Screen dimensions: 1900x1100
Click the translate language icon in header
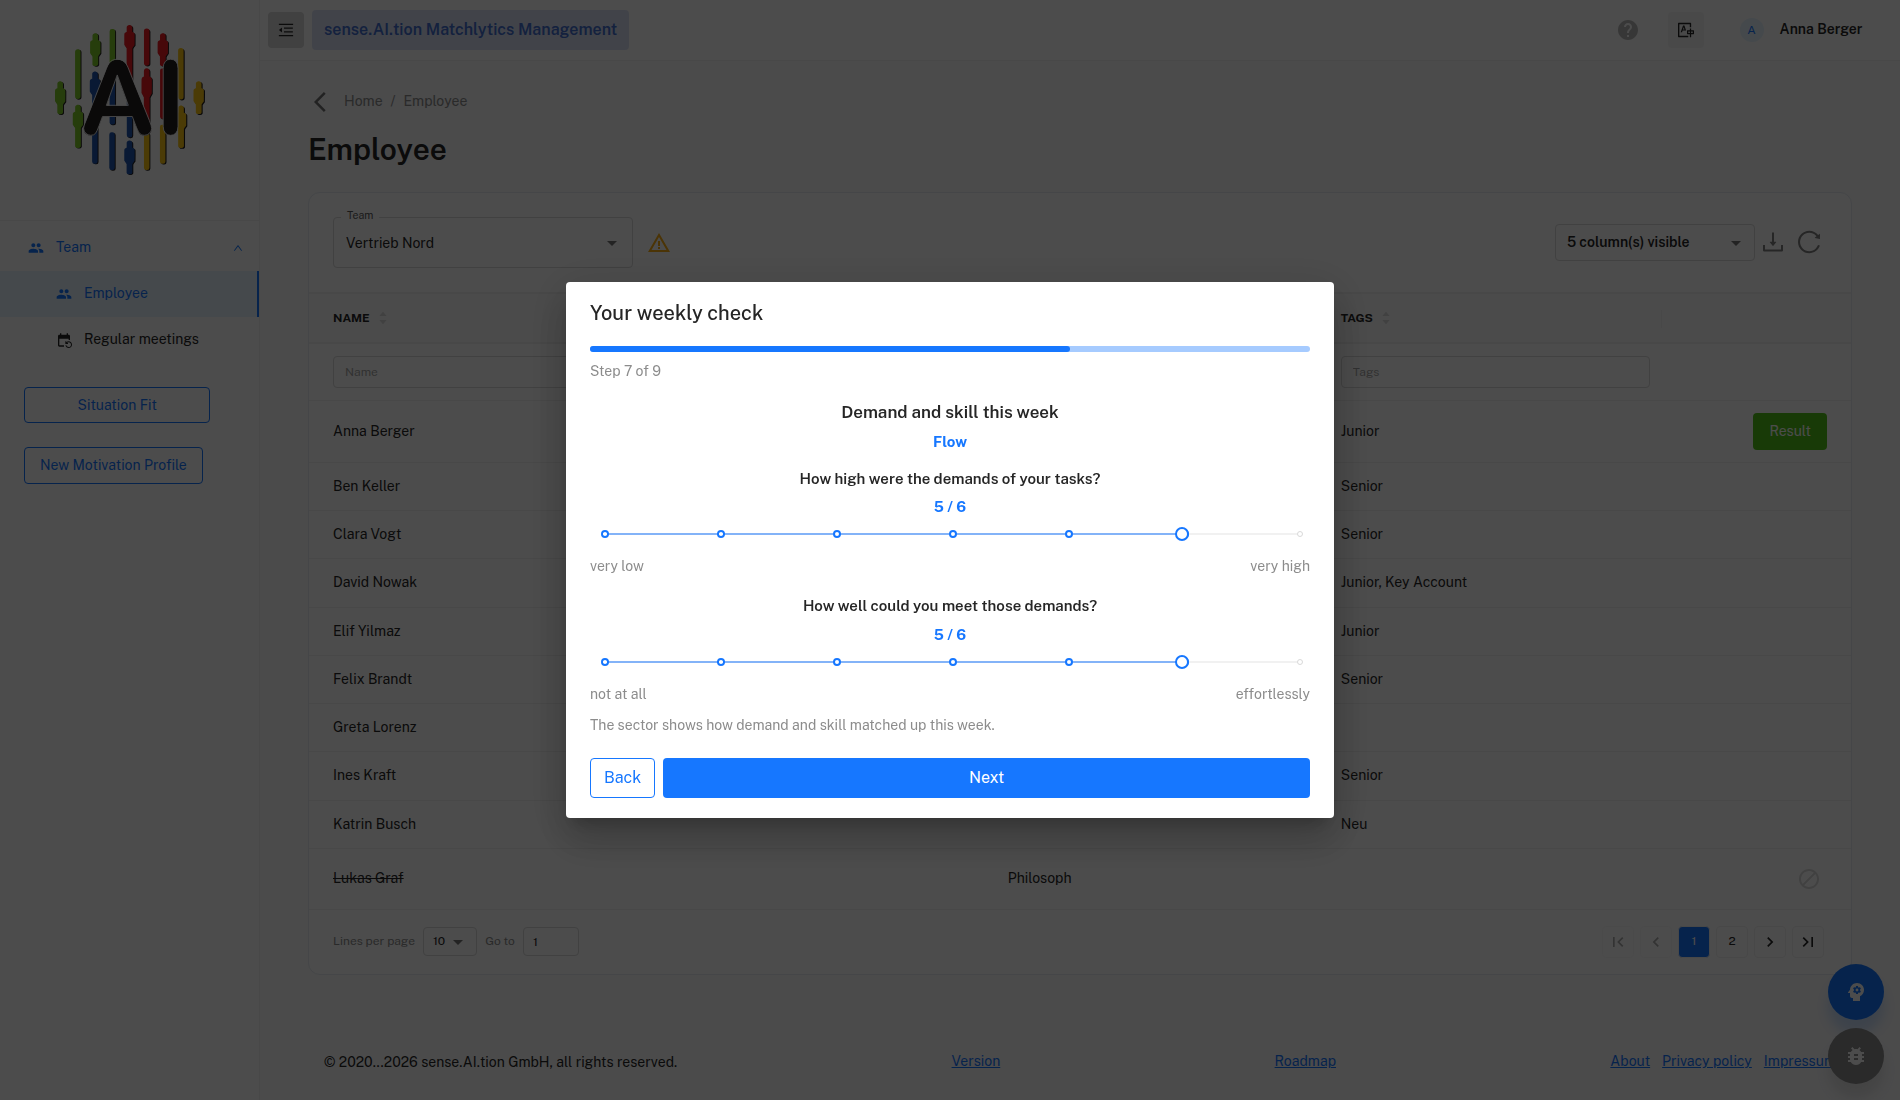[1686, 30]
